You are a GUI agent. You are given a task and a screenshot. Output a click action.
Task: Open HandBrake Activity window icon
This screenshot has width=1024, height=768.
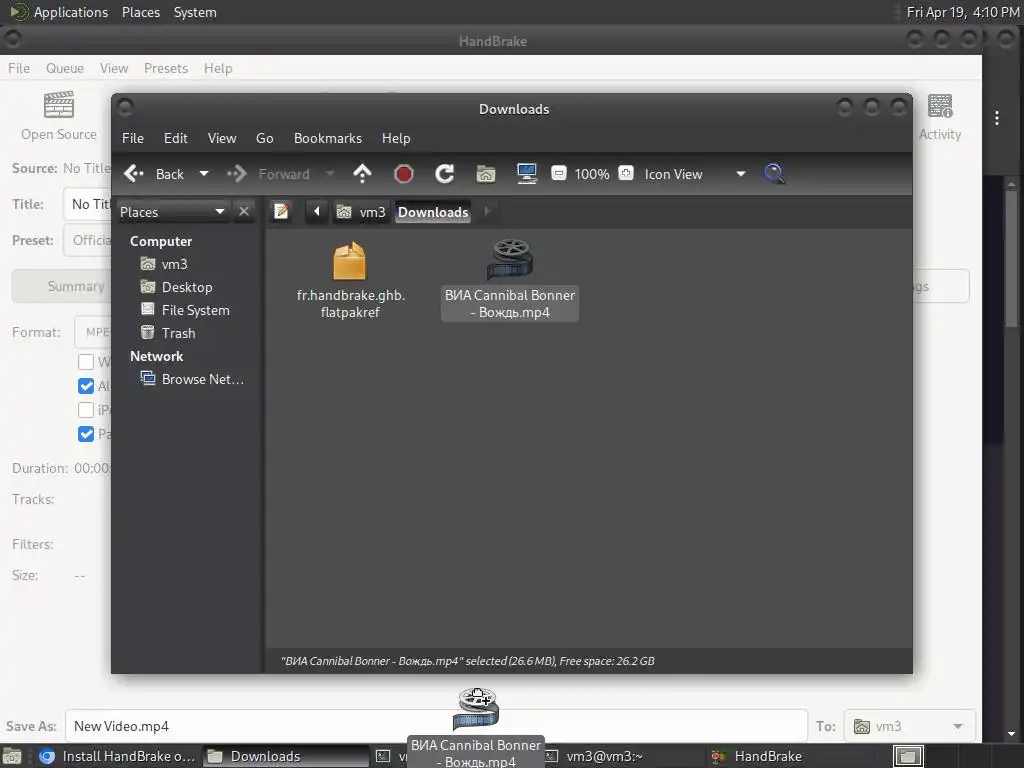(940, 116)
